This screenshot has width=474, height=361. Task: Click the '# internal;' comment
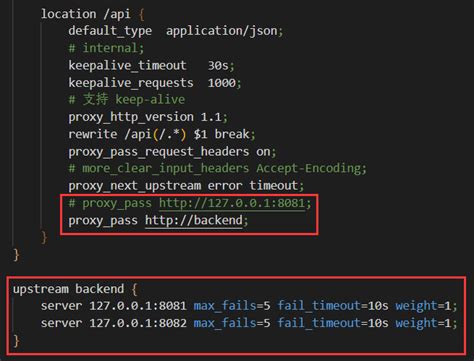(106, 48)
